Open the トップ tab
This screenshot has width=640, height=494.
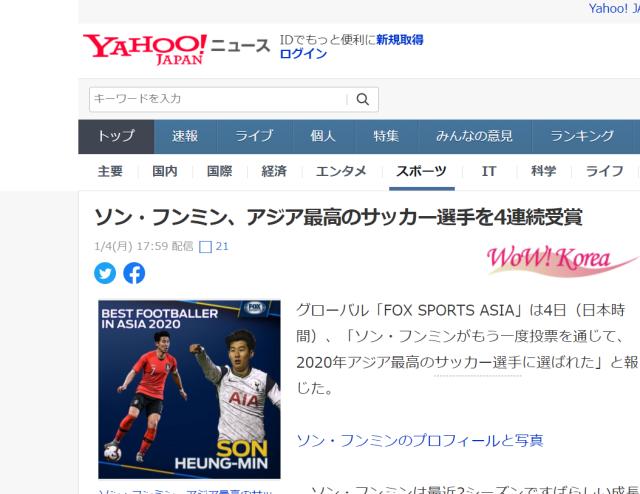pos(116,136)
